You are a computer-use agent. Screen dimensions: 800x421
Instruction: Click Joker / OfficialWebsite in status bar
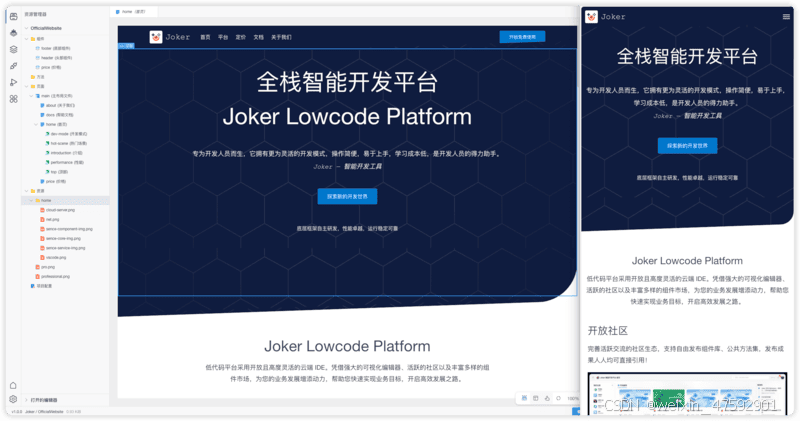(44, 411)
